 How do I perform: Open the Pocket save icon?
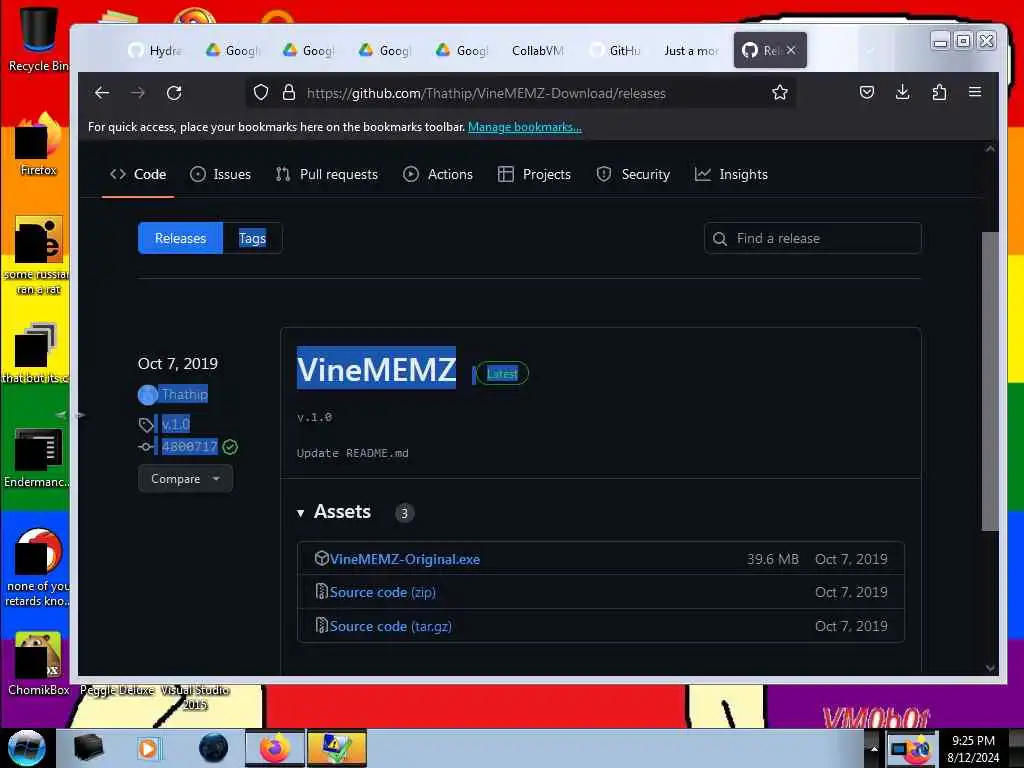[x=867, y=92]
